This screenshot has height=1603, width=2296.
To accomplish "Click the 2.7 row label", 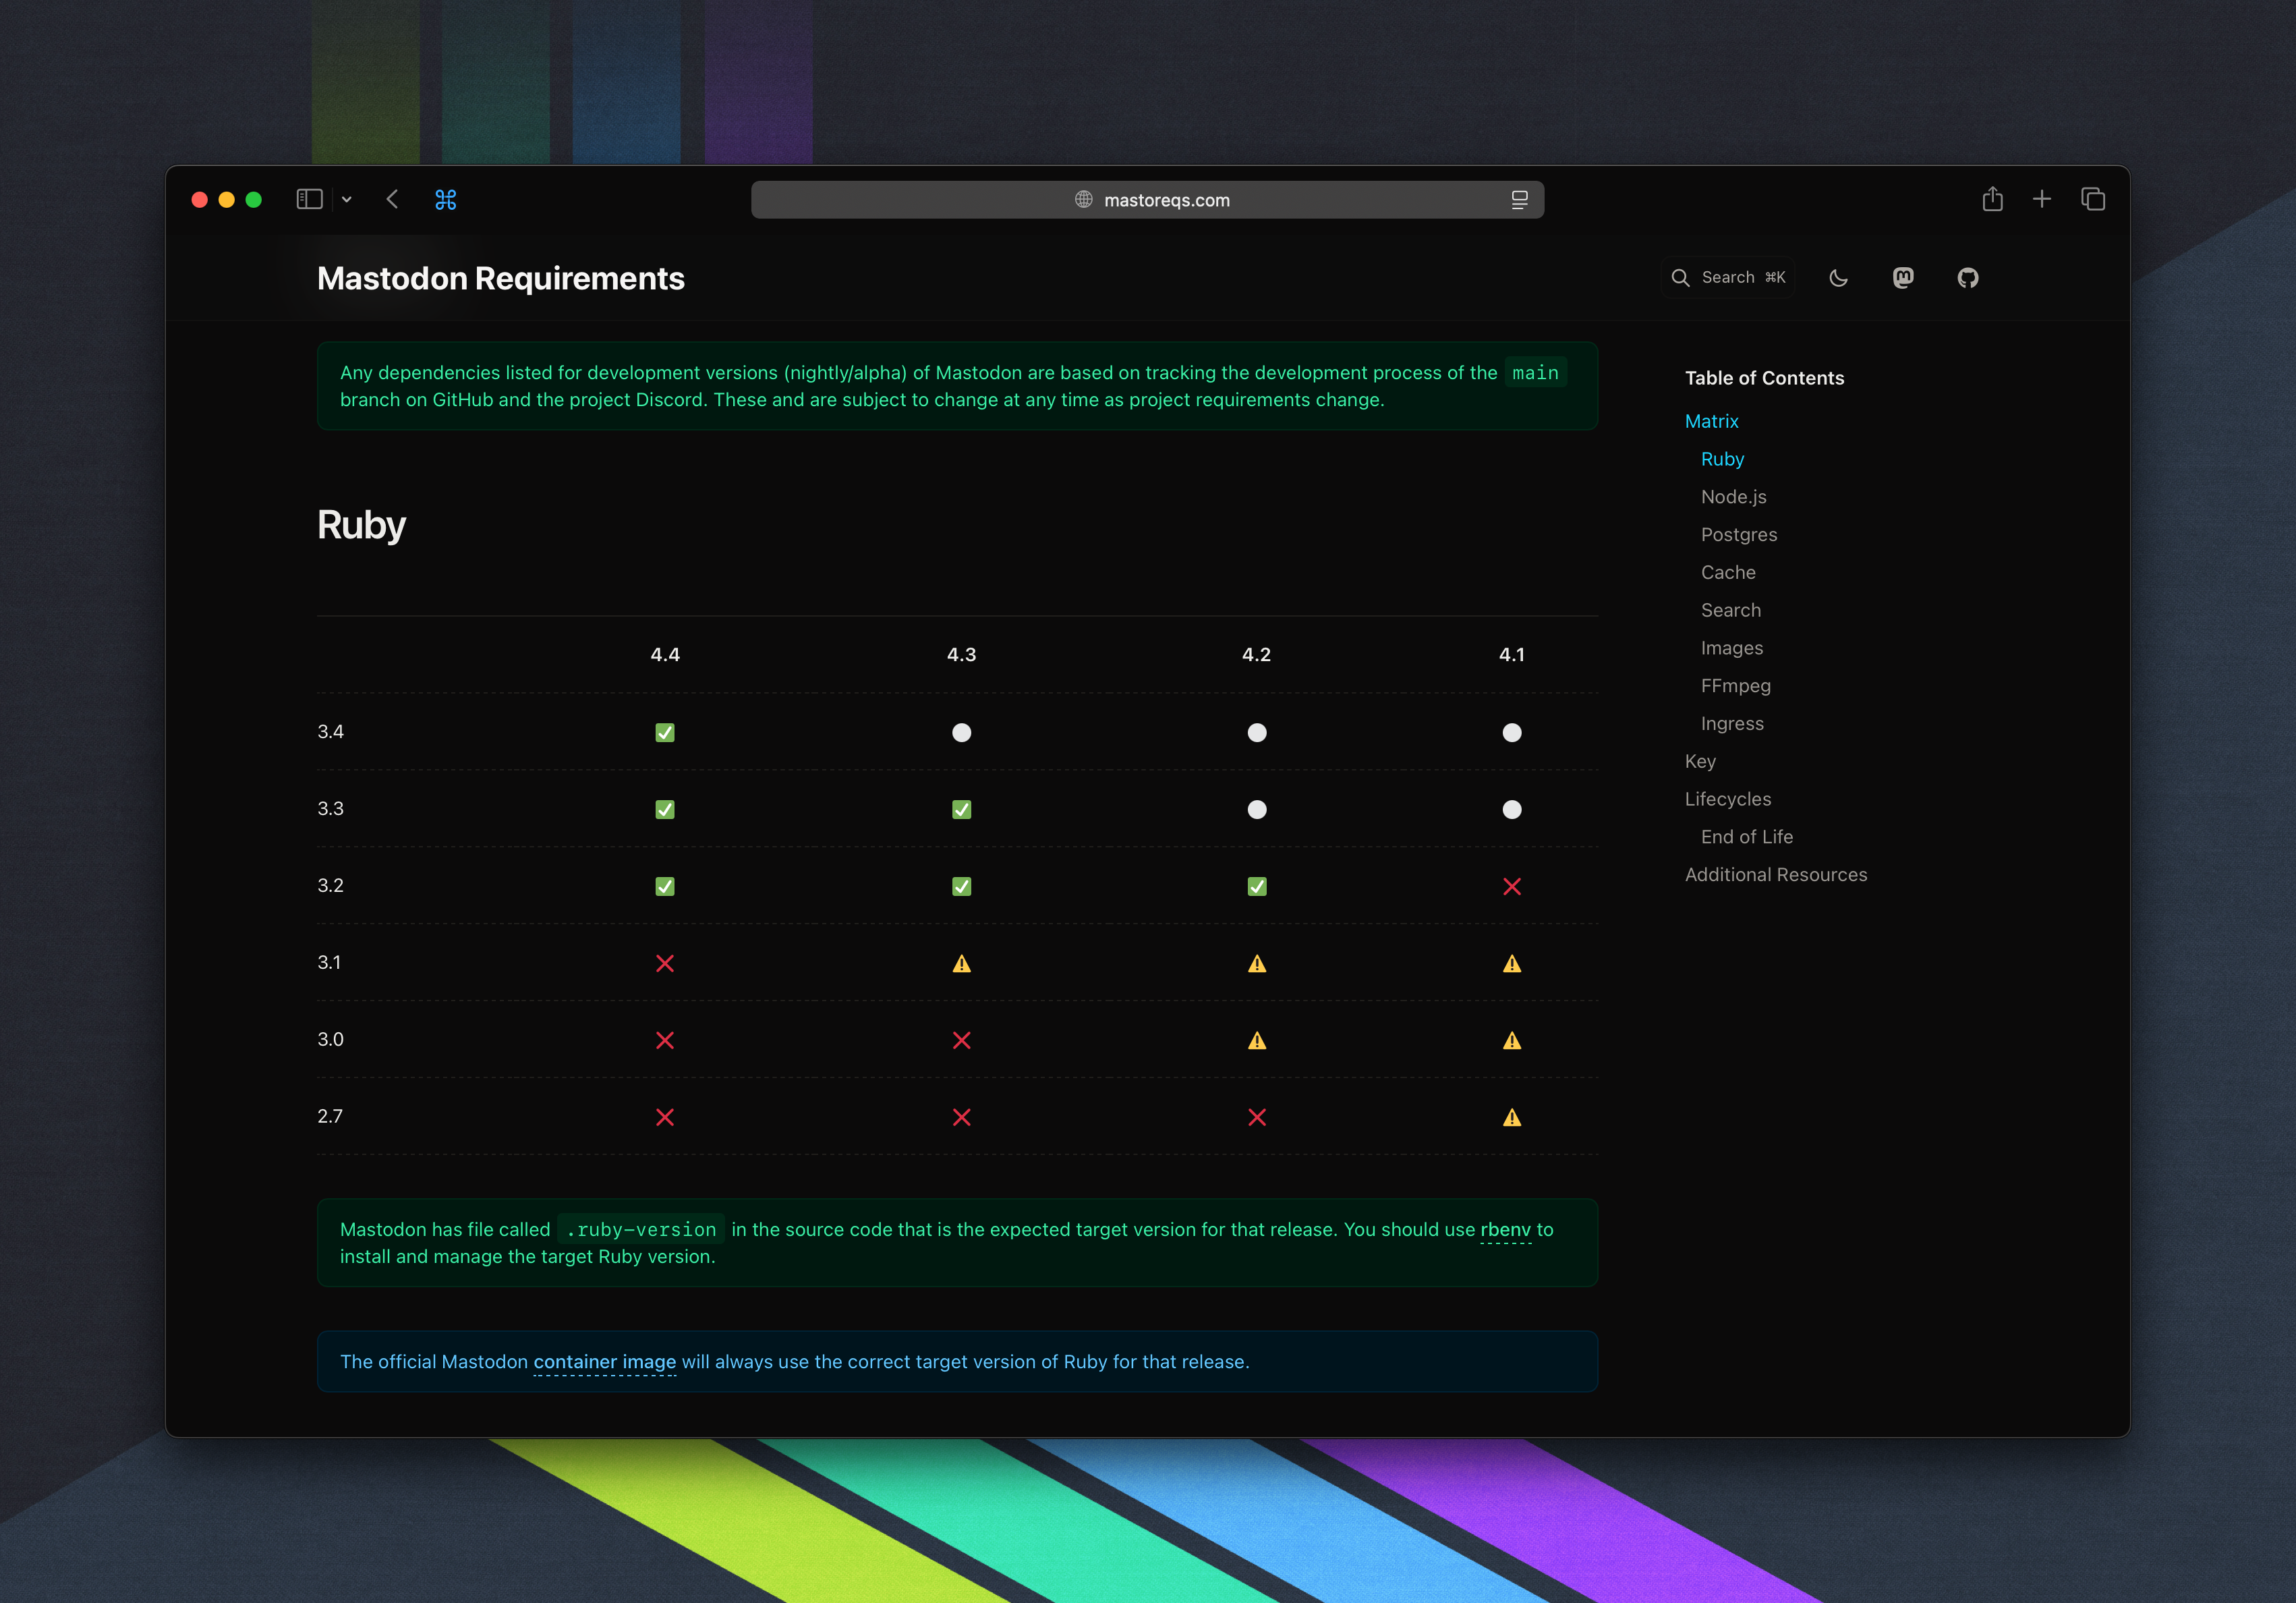I will tap(330, 1117).
